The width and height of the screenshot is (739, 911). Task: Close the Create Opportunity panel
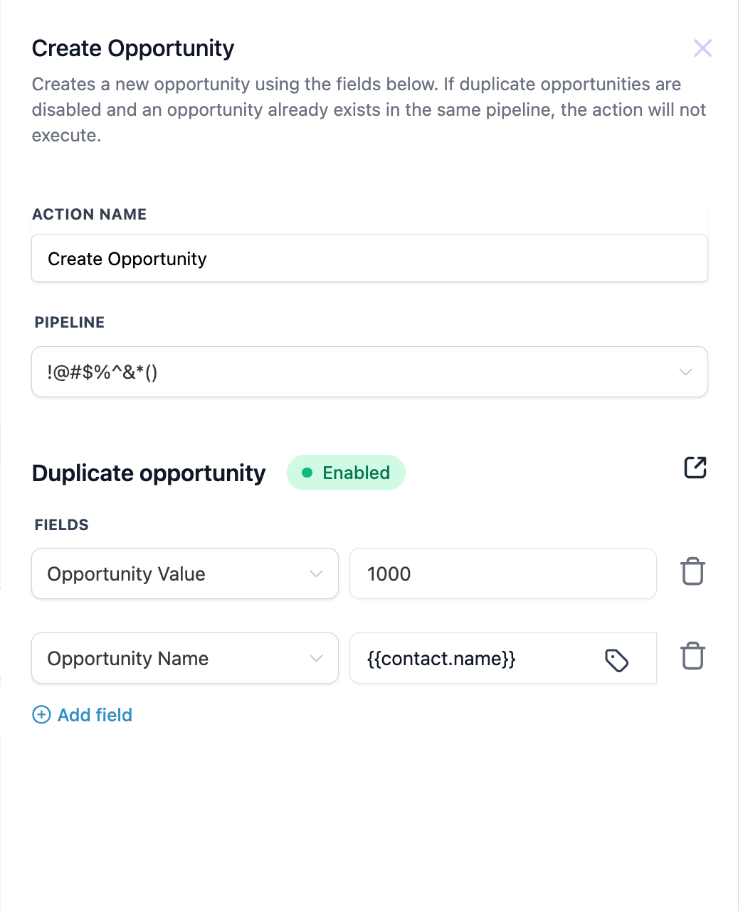[703, 48]
